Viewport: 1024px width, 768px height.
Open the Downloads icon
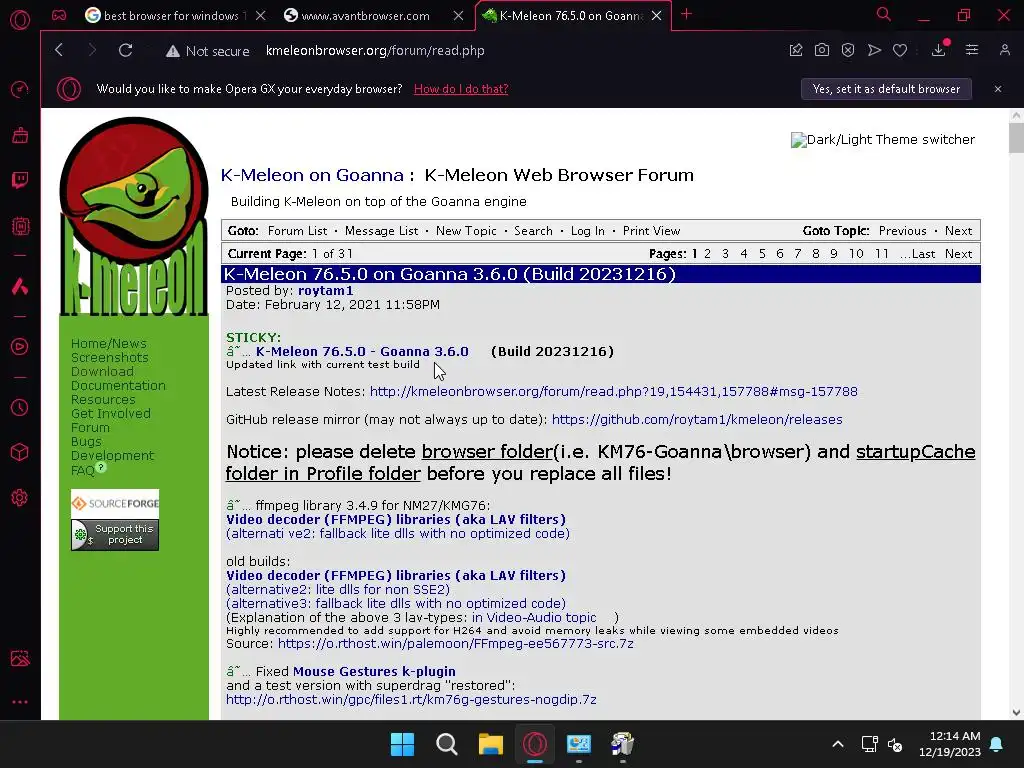click(x=938, y=50)
